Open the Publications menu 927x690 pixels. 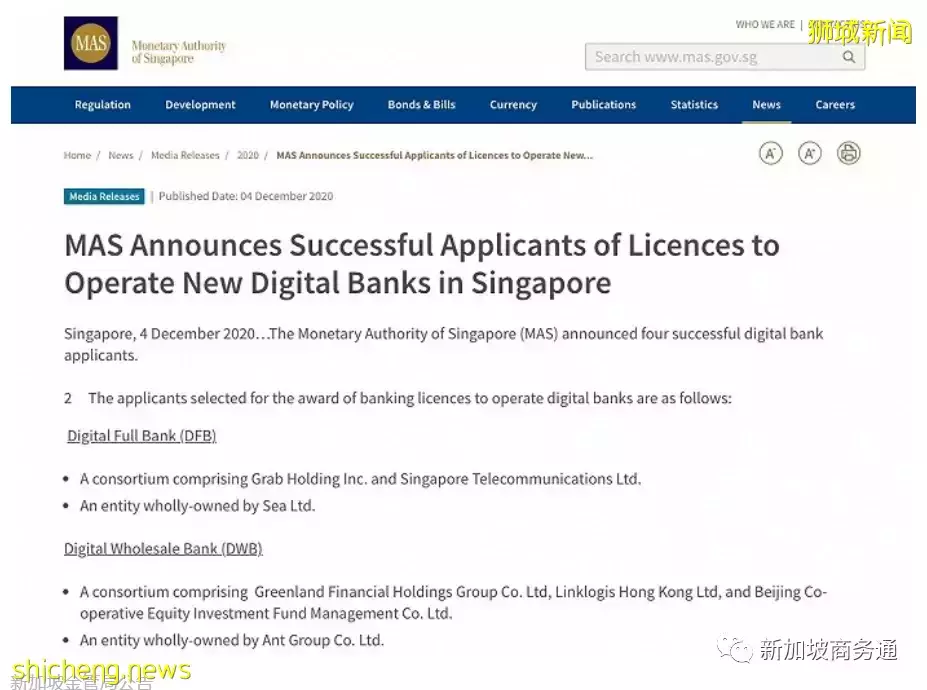603,105
